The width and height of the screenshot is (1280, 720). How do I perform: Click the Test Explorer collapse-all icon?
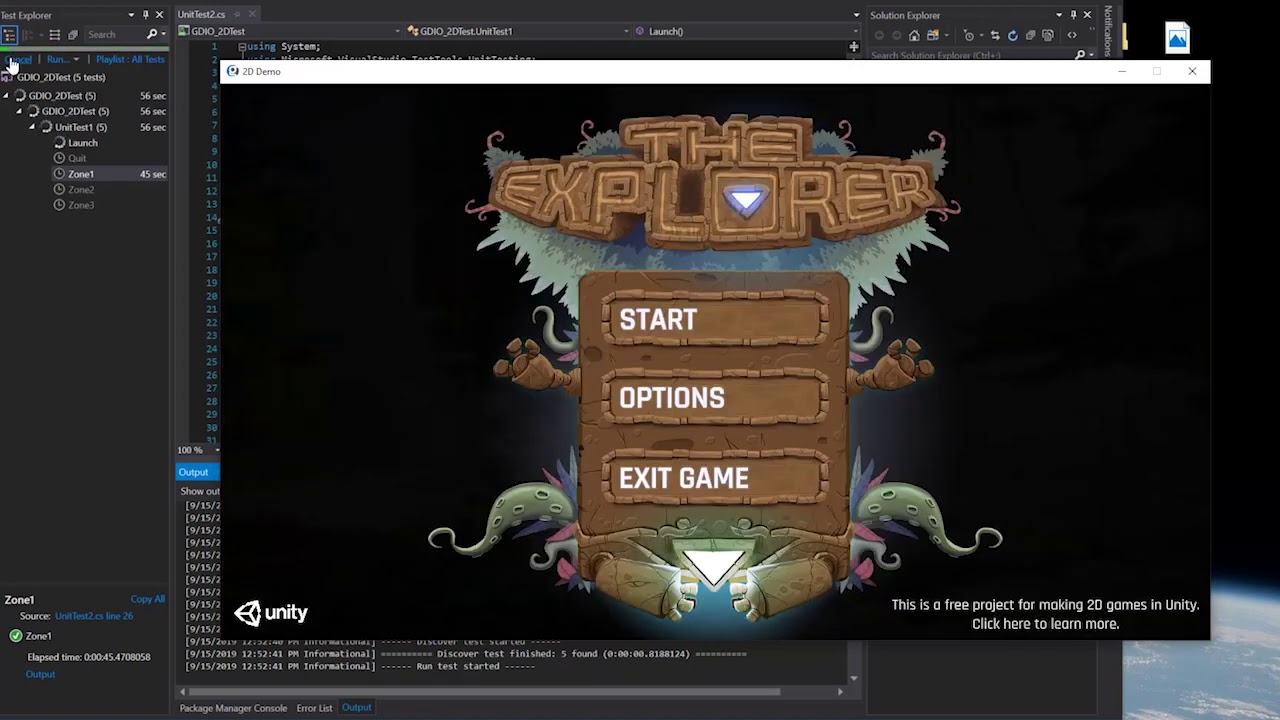pos(73,35)
